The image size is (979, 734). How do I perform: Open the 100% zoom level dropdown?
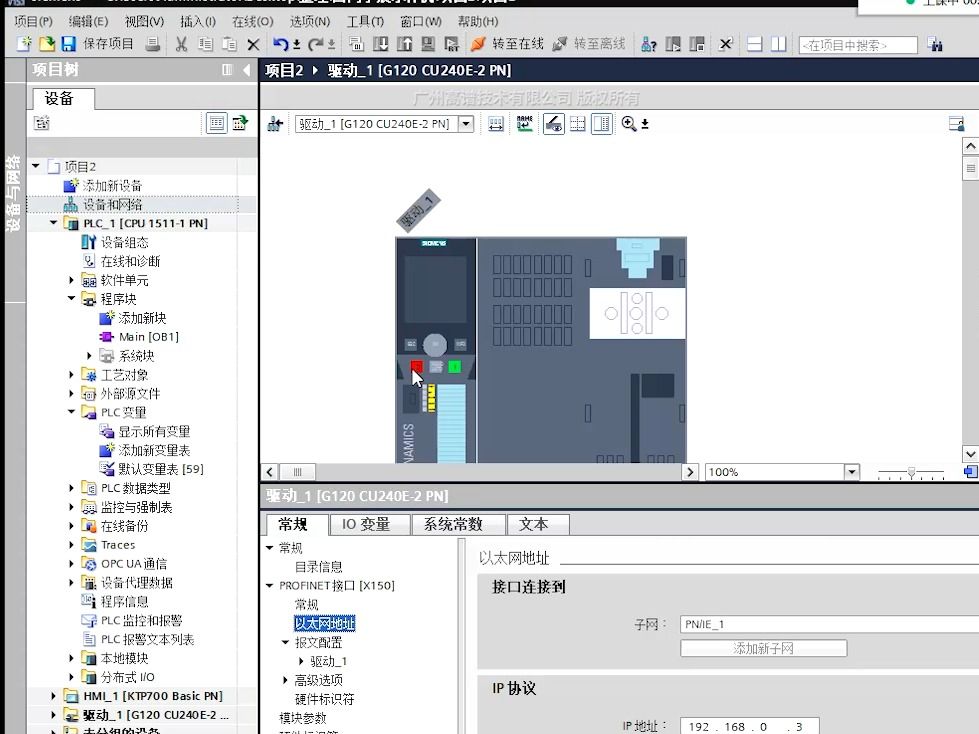pos(852,472)
